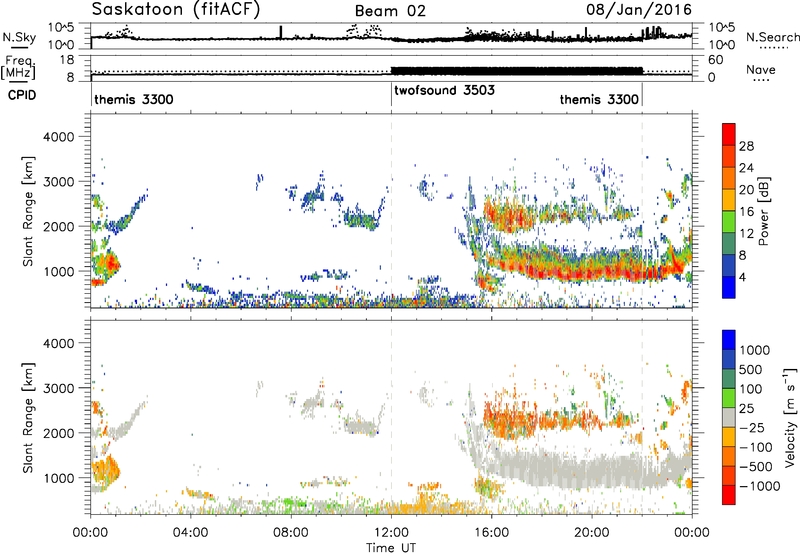Click the "CPID" label
This screenshot has height=554, width=800.
(x=22, y=95)
